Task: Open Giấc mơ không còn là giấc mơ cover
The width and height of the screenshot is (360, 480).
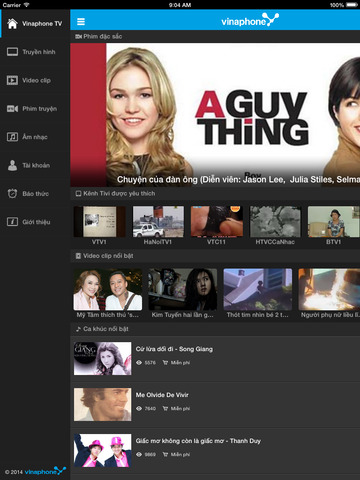Action: click(103, 450)
